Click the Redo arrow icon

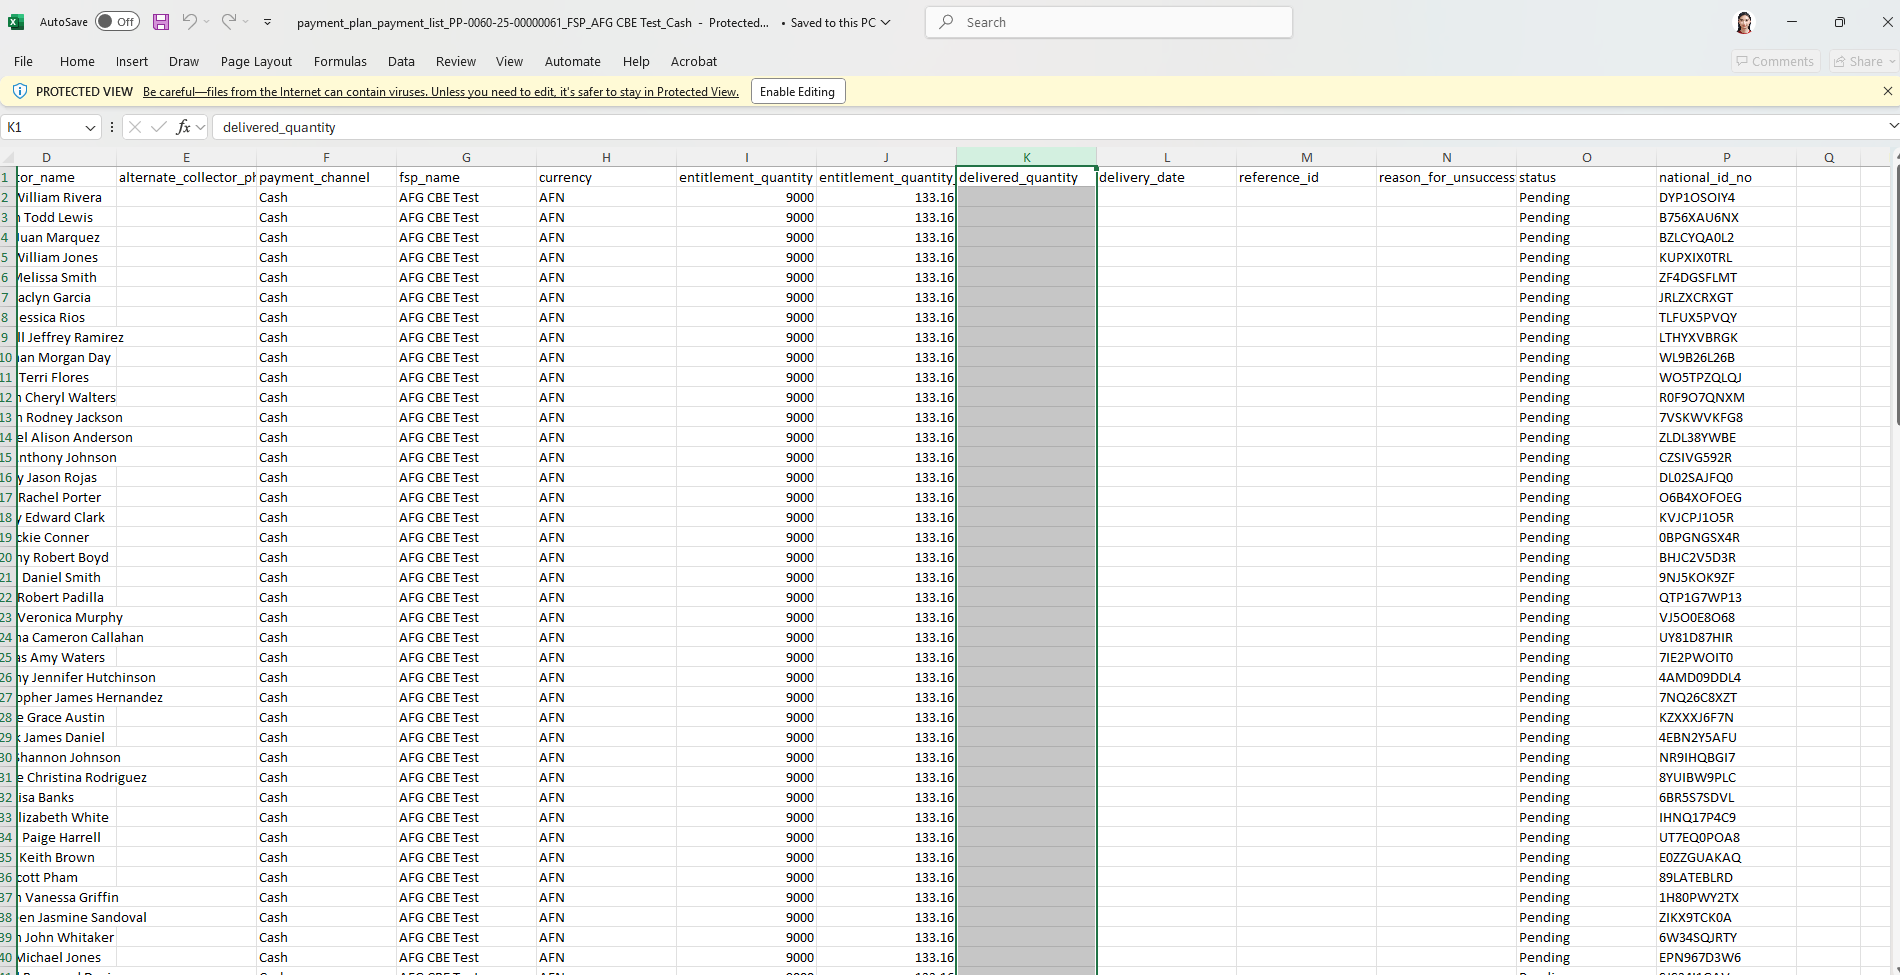point(229,22)
